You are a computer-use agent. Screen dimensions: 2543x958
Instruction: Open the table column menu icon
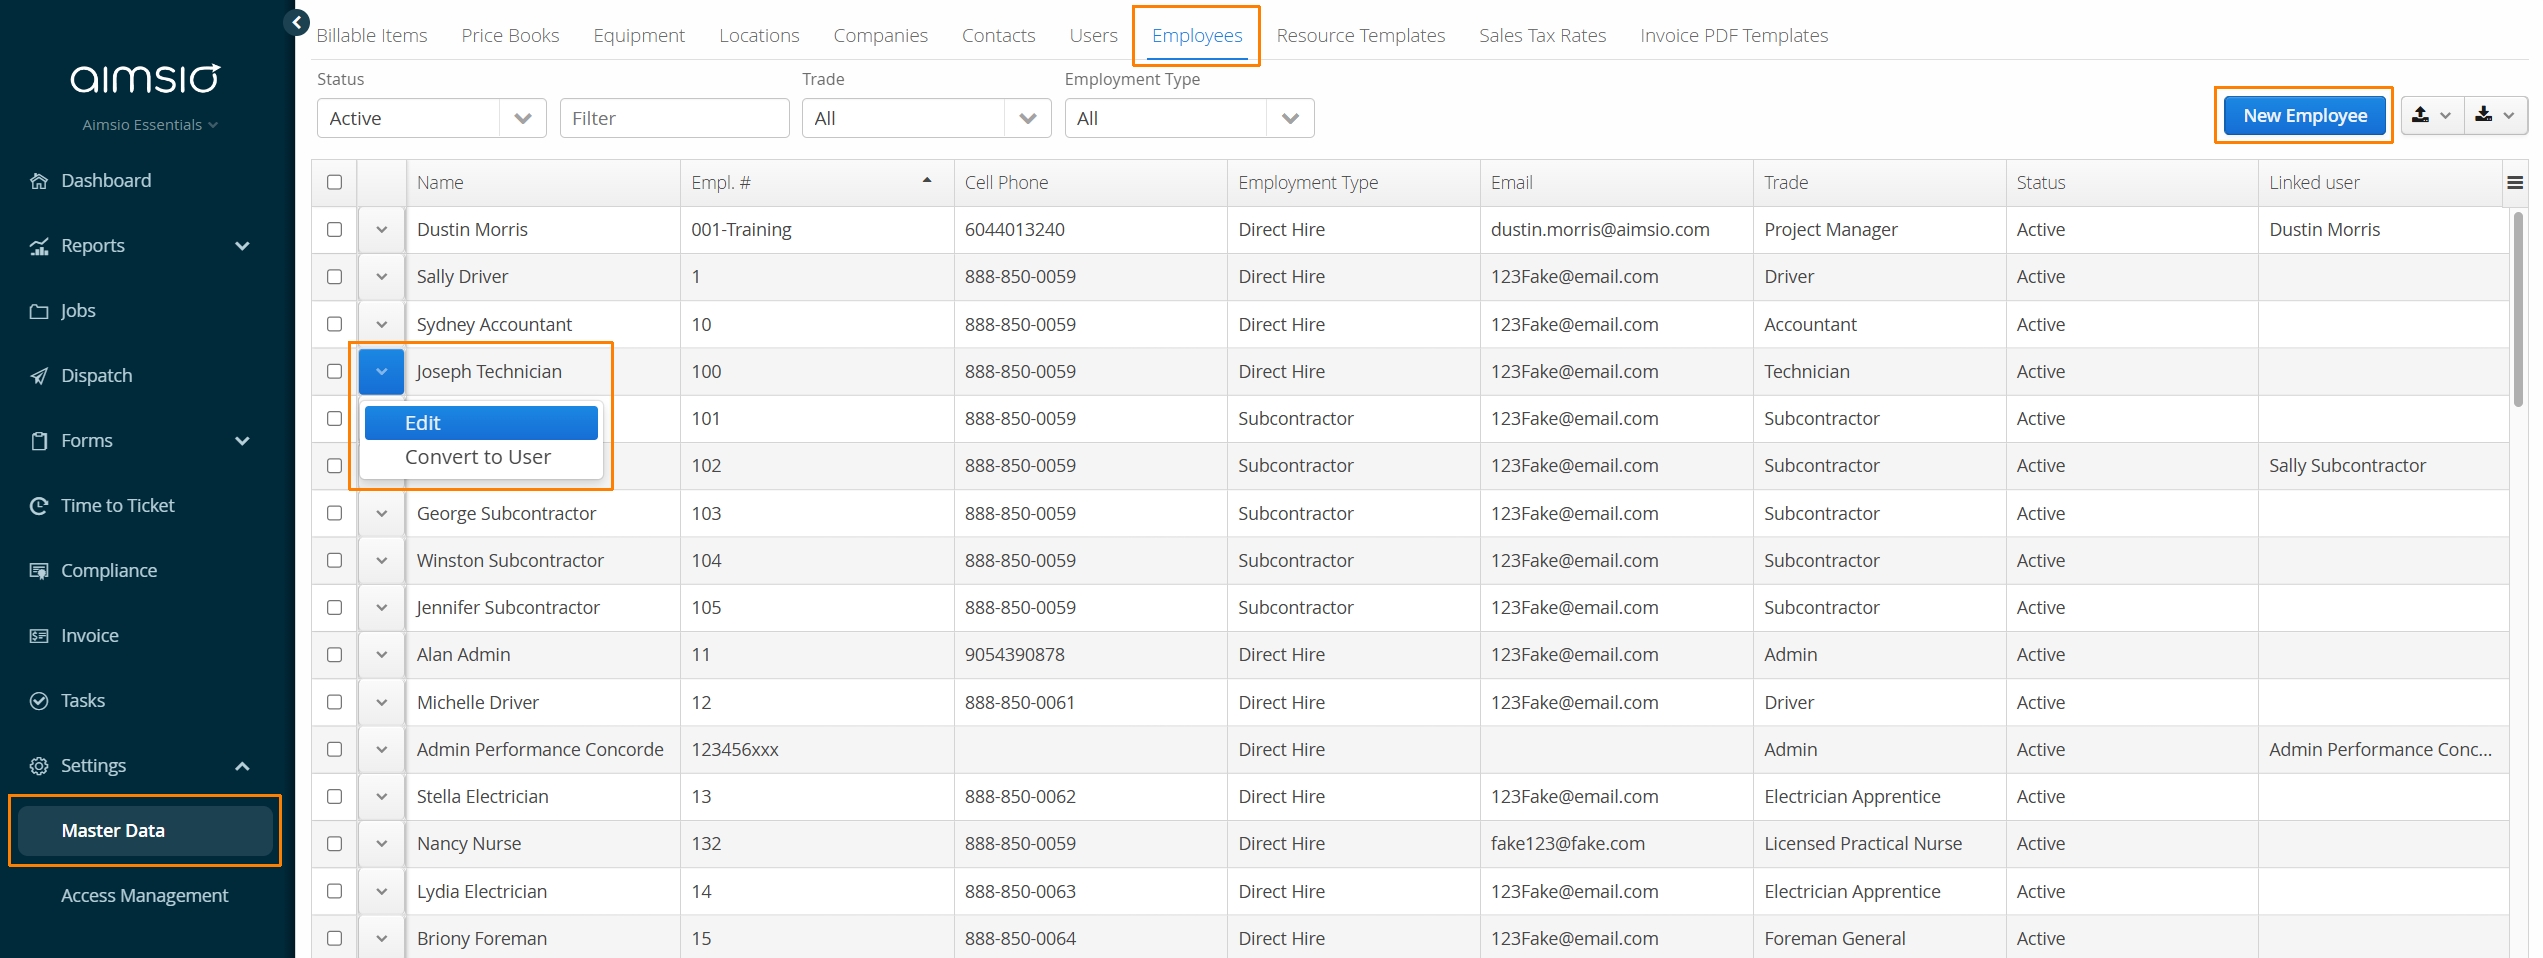[x=2515, y=182]
